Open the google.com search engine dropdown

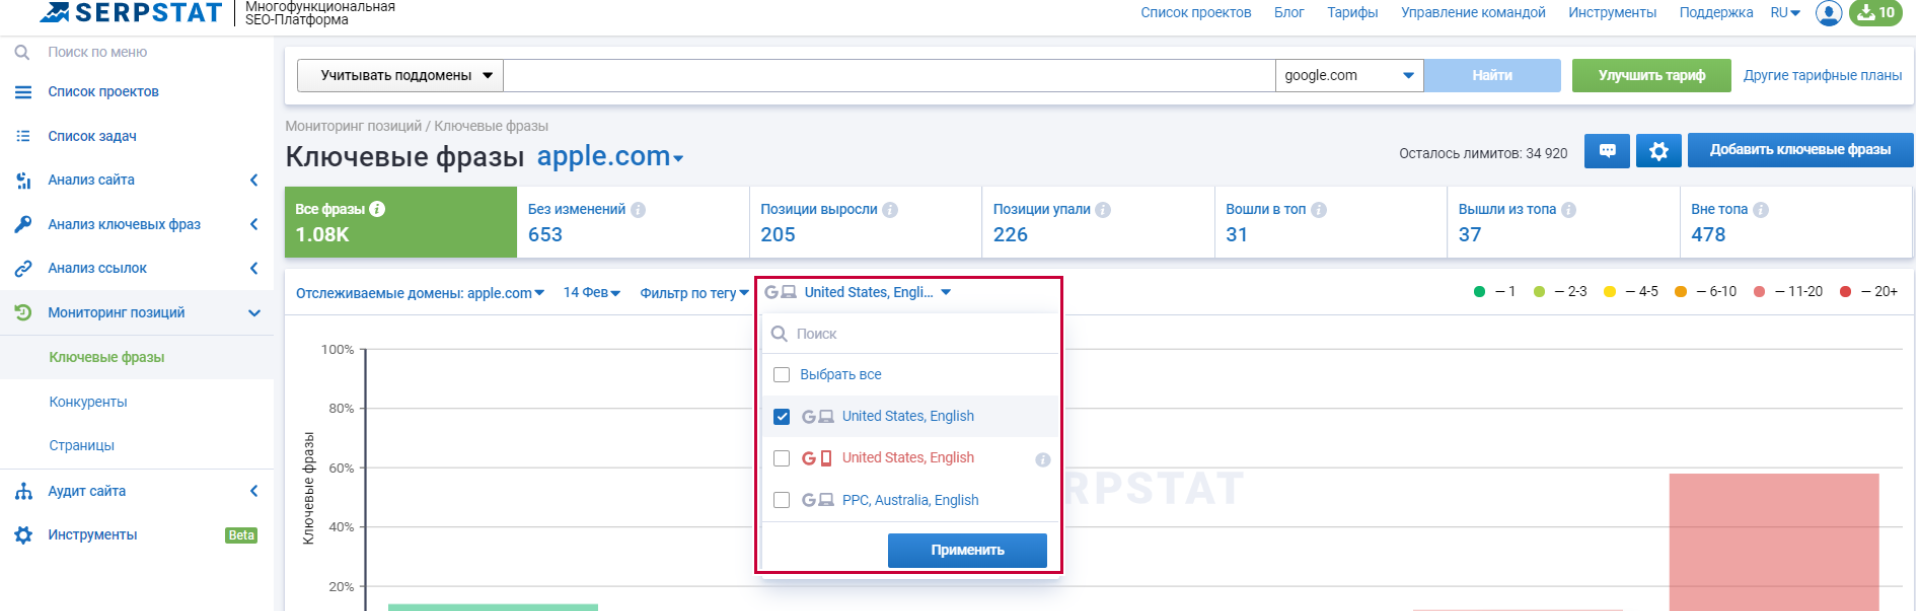pos(1348,75)
